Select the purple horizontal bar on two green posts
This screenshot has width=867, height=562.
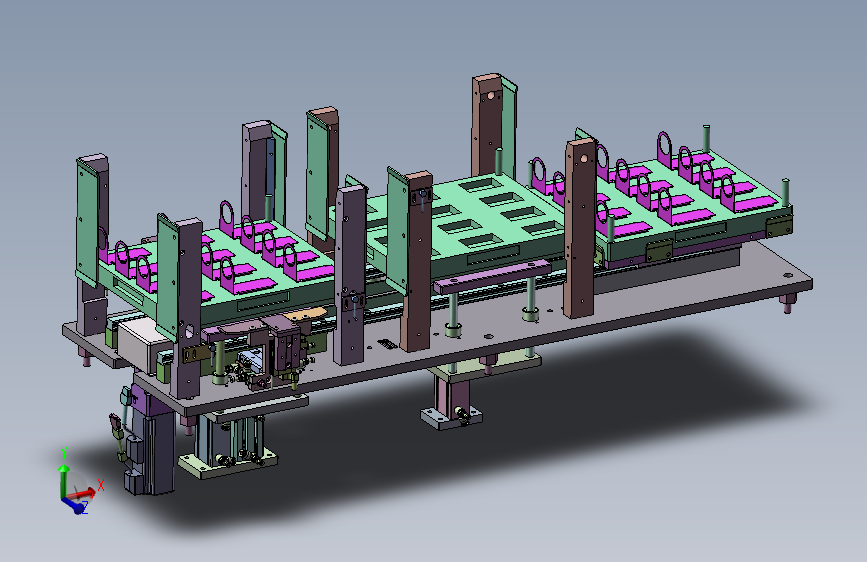pyautogui.click(x=492, y=275)
